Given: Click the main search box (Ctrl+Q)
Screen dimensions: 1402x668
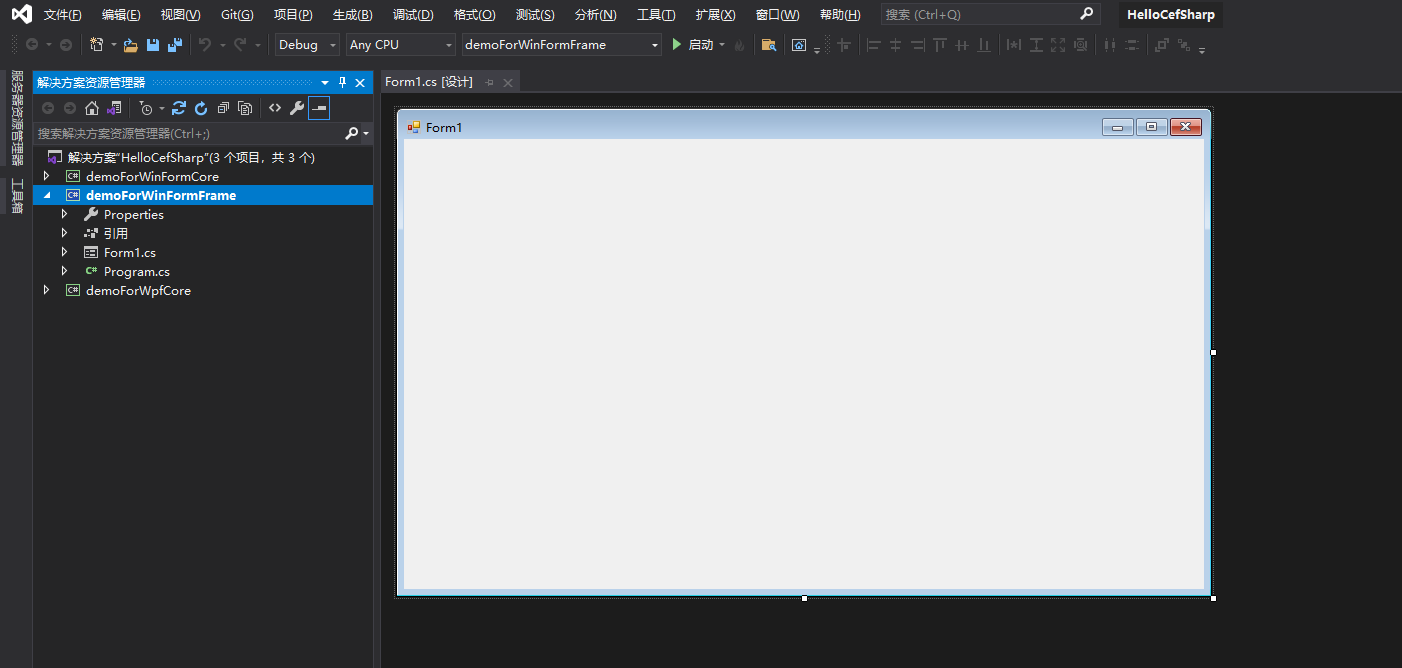Looking at the screenshot, I should pyautogui.click(x=990, y=15).
